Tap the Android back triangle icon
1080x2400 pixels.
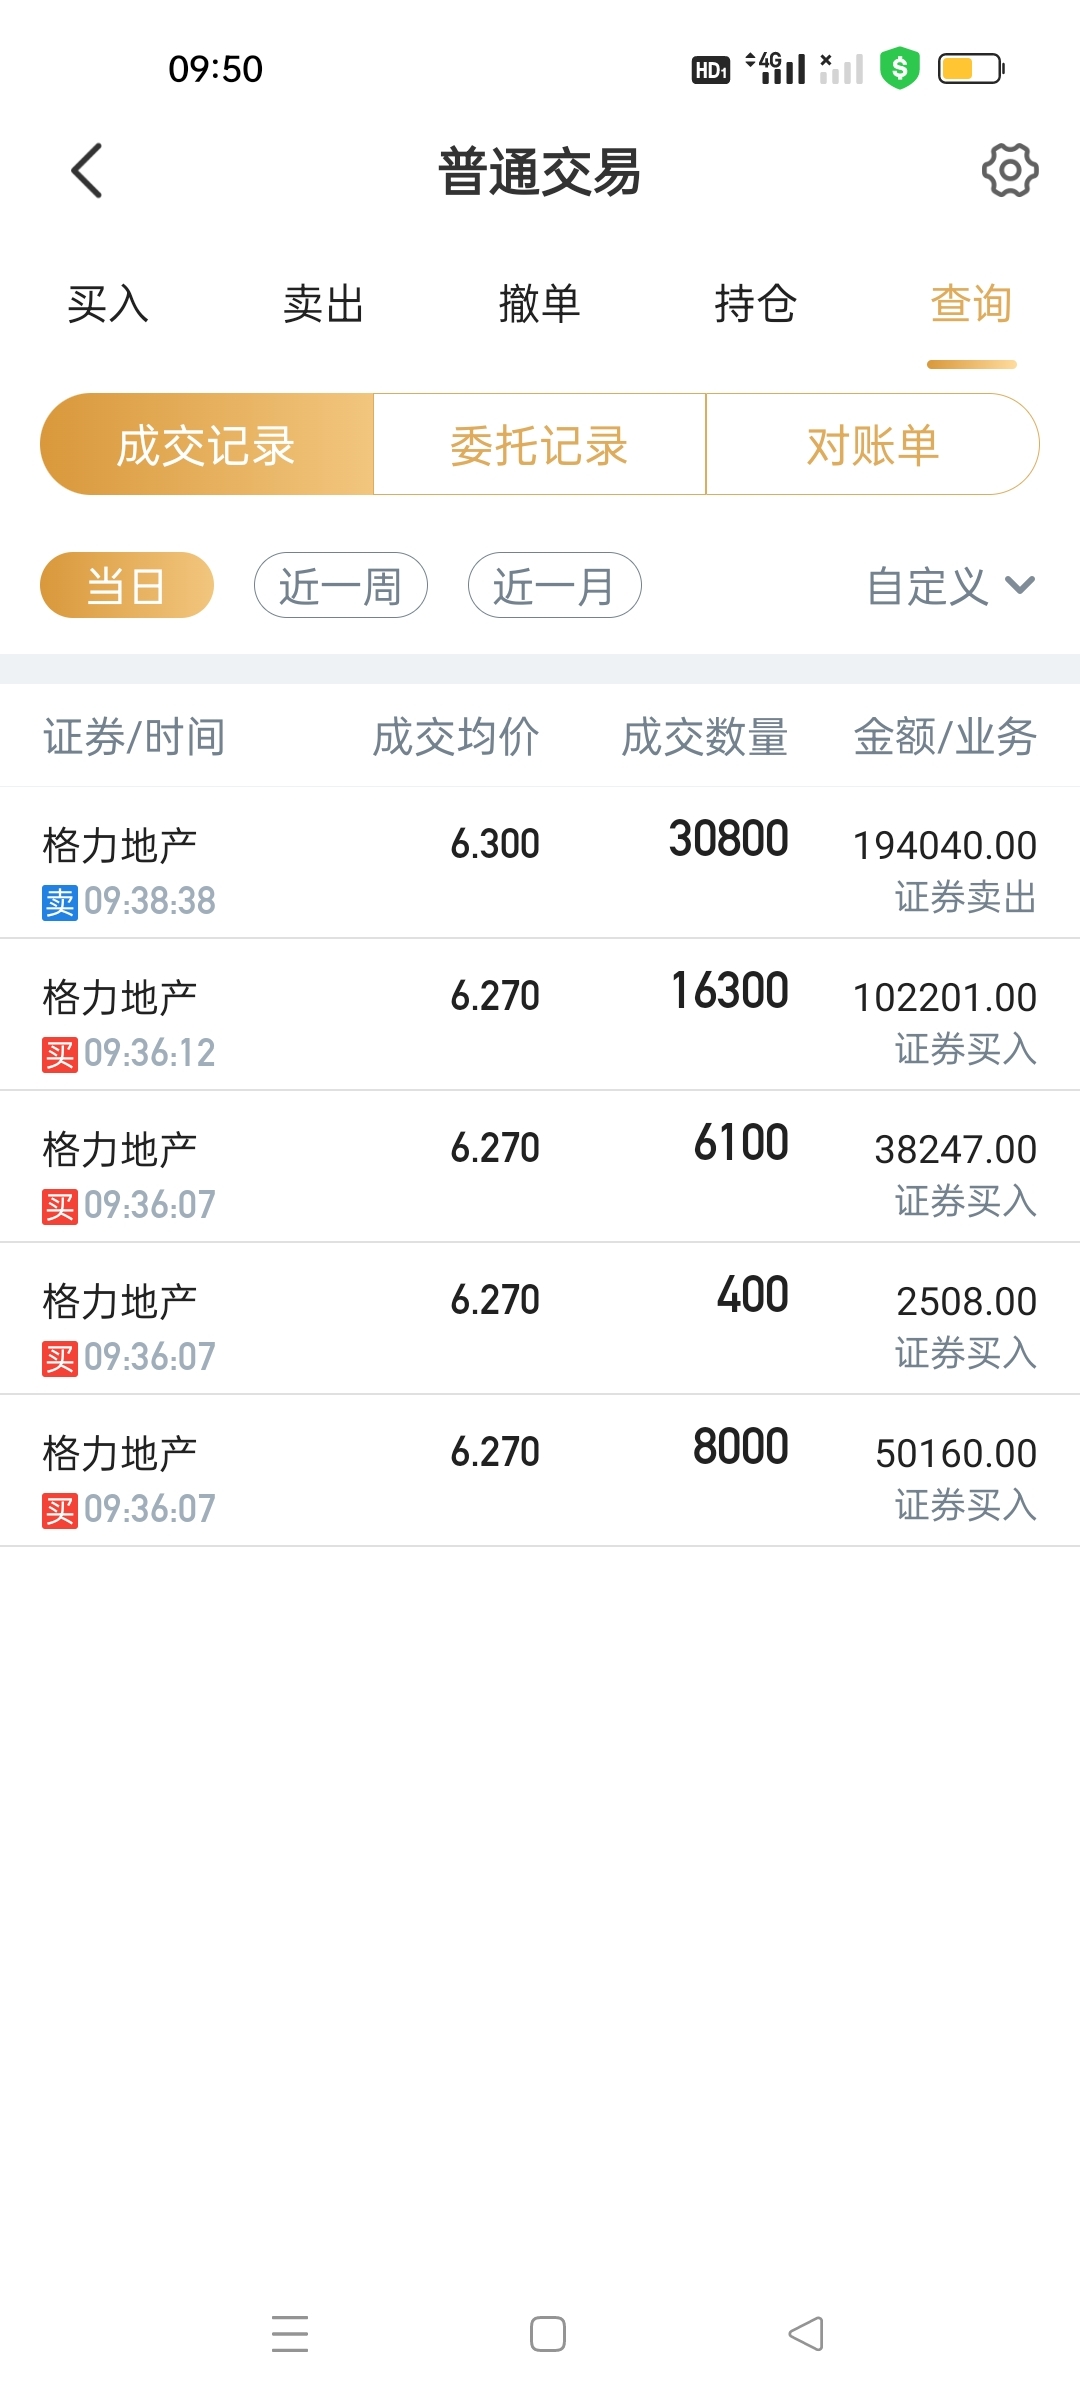point(806,2334)
